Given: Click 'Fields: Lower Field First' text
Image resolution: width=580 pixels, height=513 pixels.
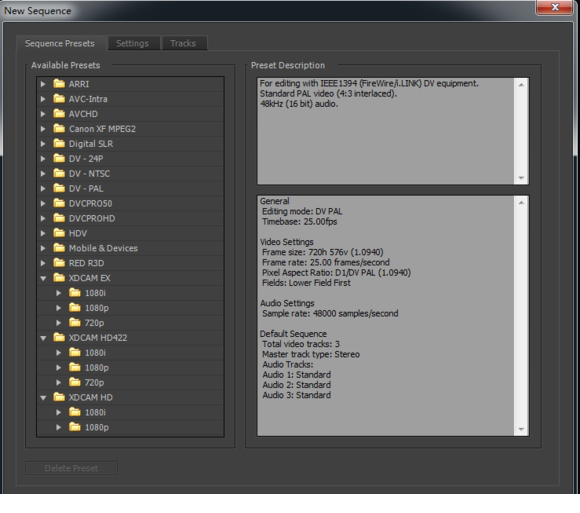Looking at the screenshot, I should 306,283.
